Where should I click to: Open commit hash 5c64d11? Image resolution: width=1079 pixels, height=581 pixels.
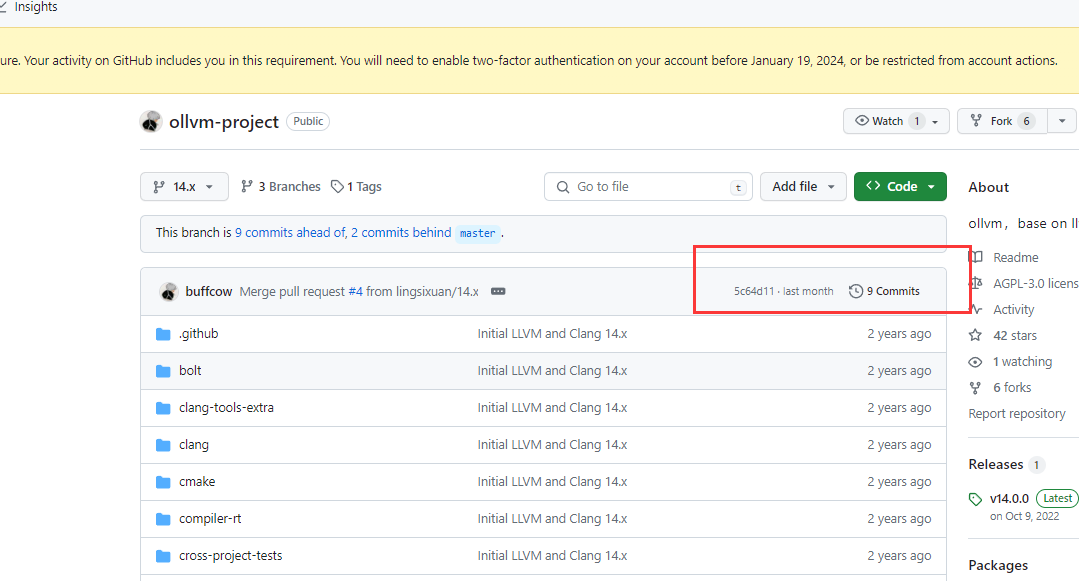point(754,291)
